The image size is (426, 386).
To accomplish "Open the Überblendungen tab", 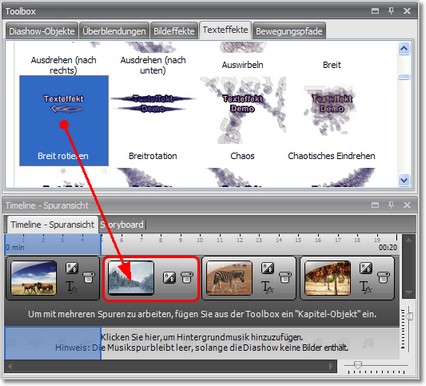I will (114, 31).
